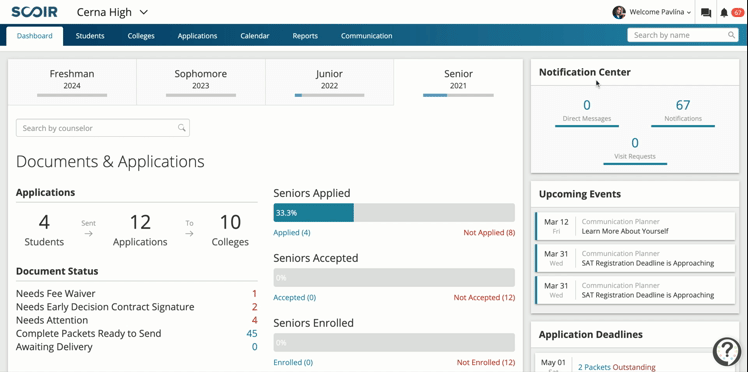Image resolution: width=748 pixels, height=372 pixels.
Task: Open the Welcome Pavlina user menu
Action: (660, 12)
